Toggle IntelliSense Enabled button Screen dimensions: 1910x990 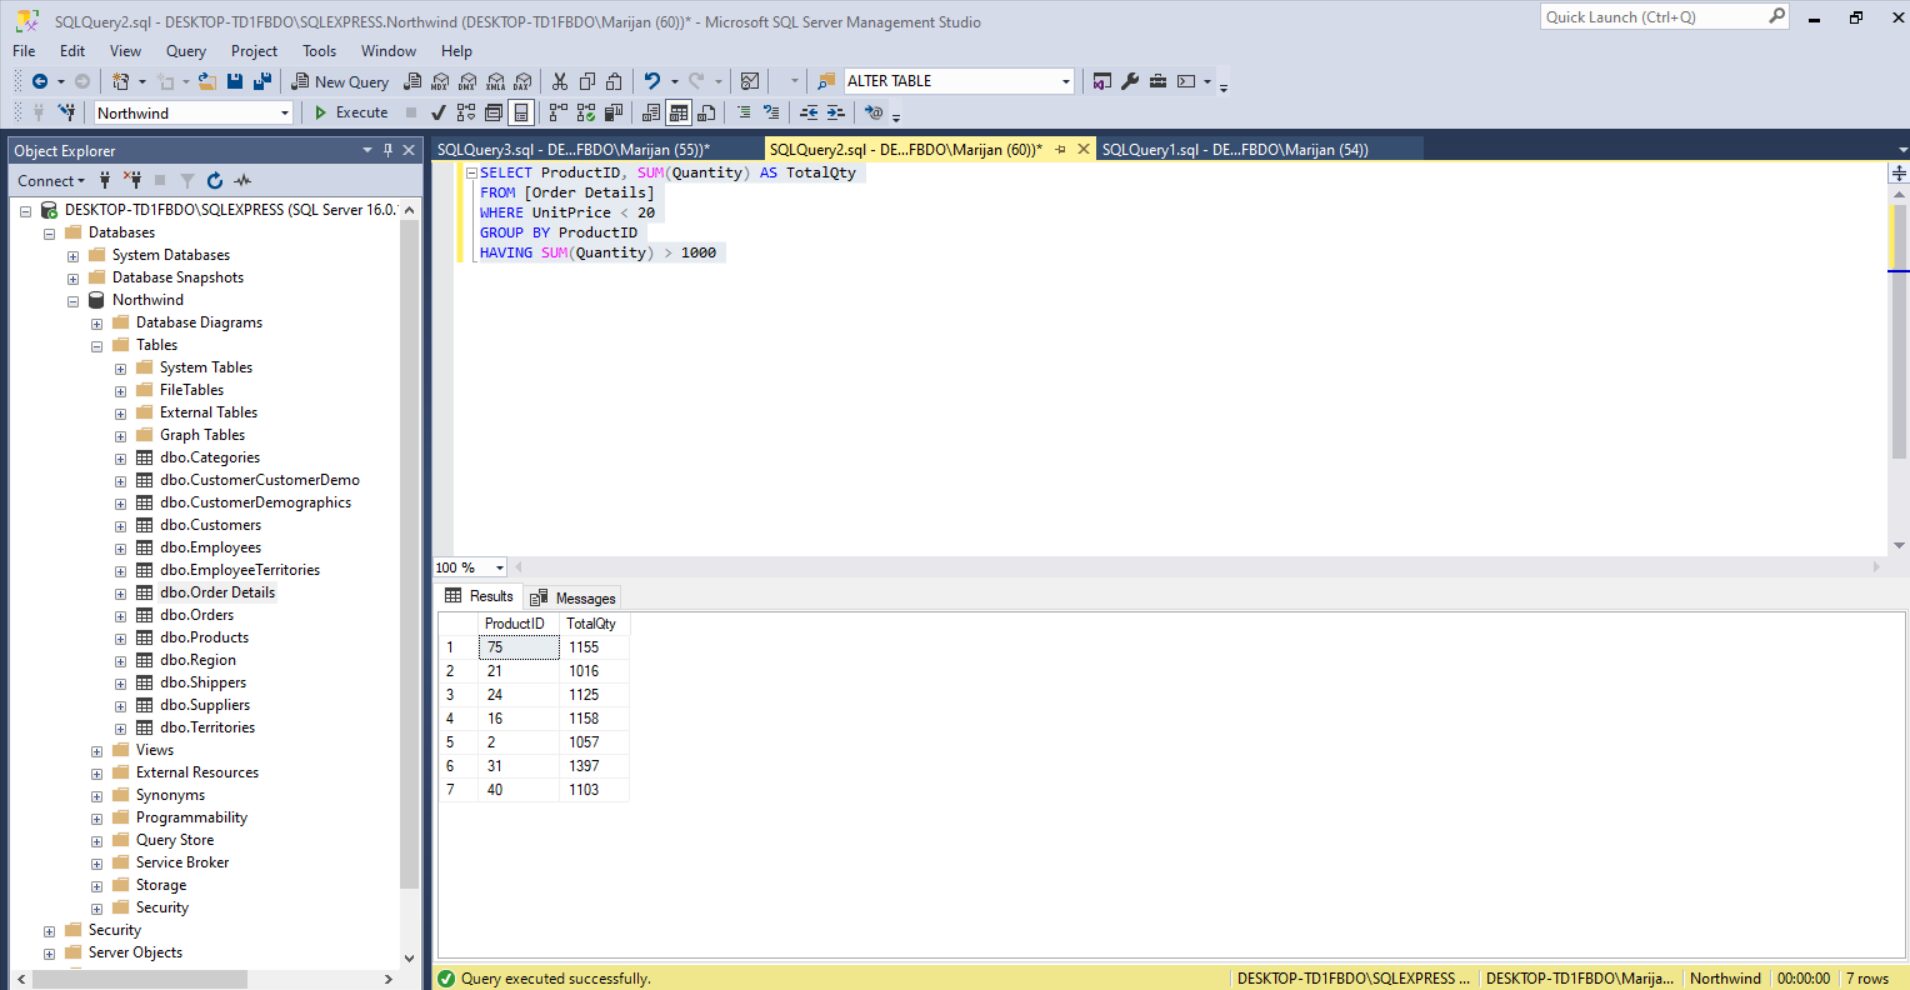[x=521, y=113]
